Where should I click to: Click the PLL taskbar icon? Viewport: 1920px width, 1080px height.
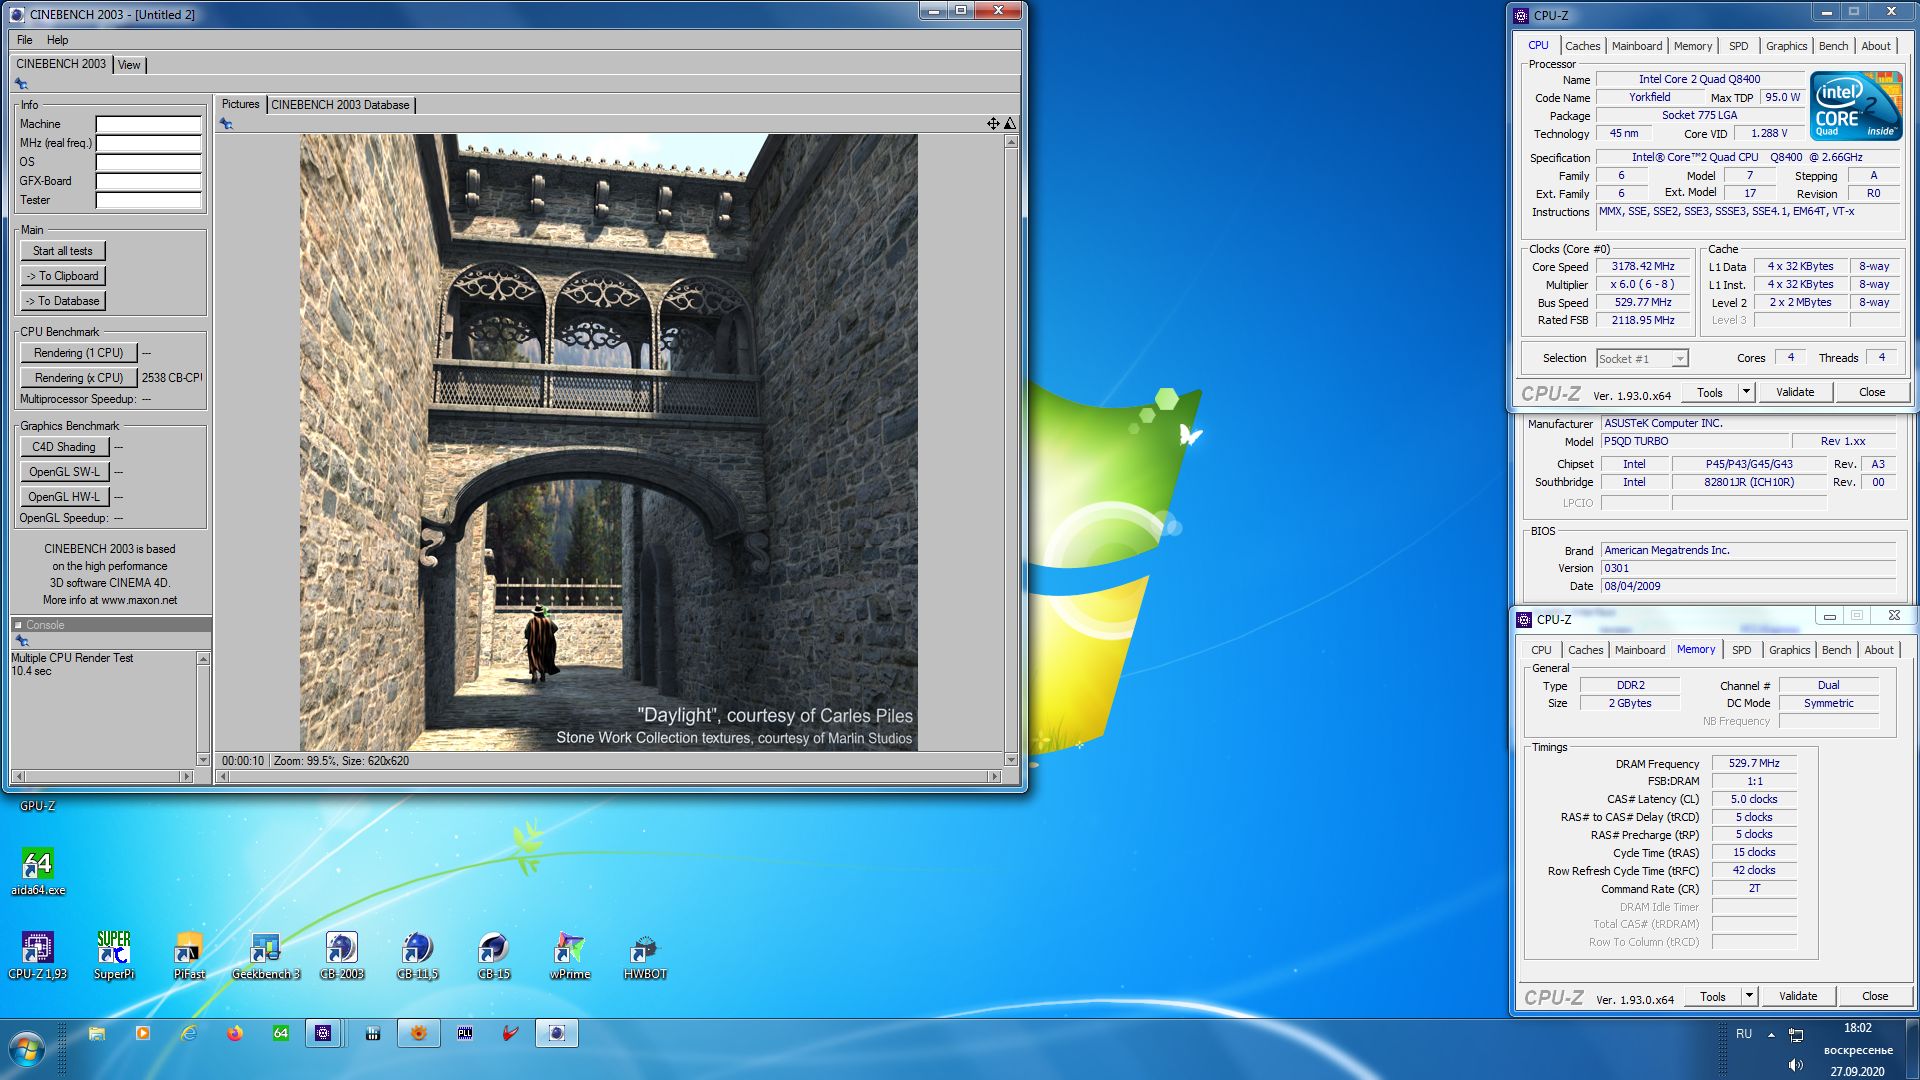coord(465,1034)
